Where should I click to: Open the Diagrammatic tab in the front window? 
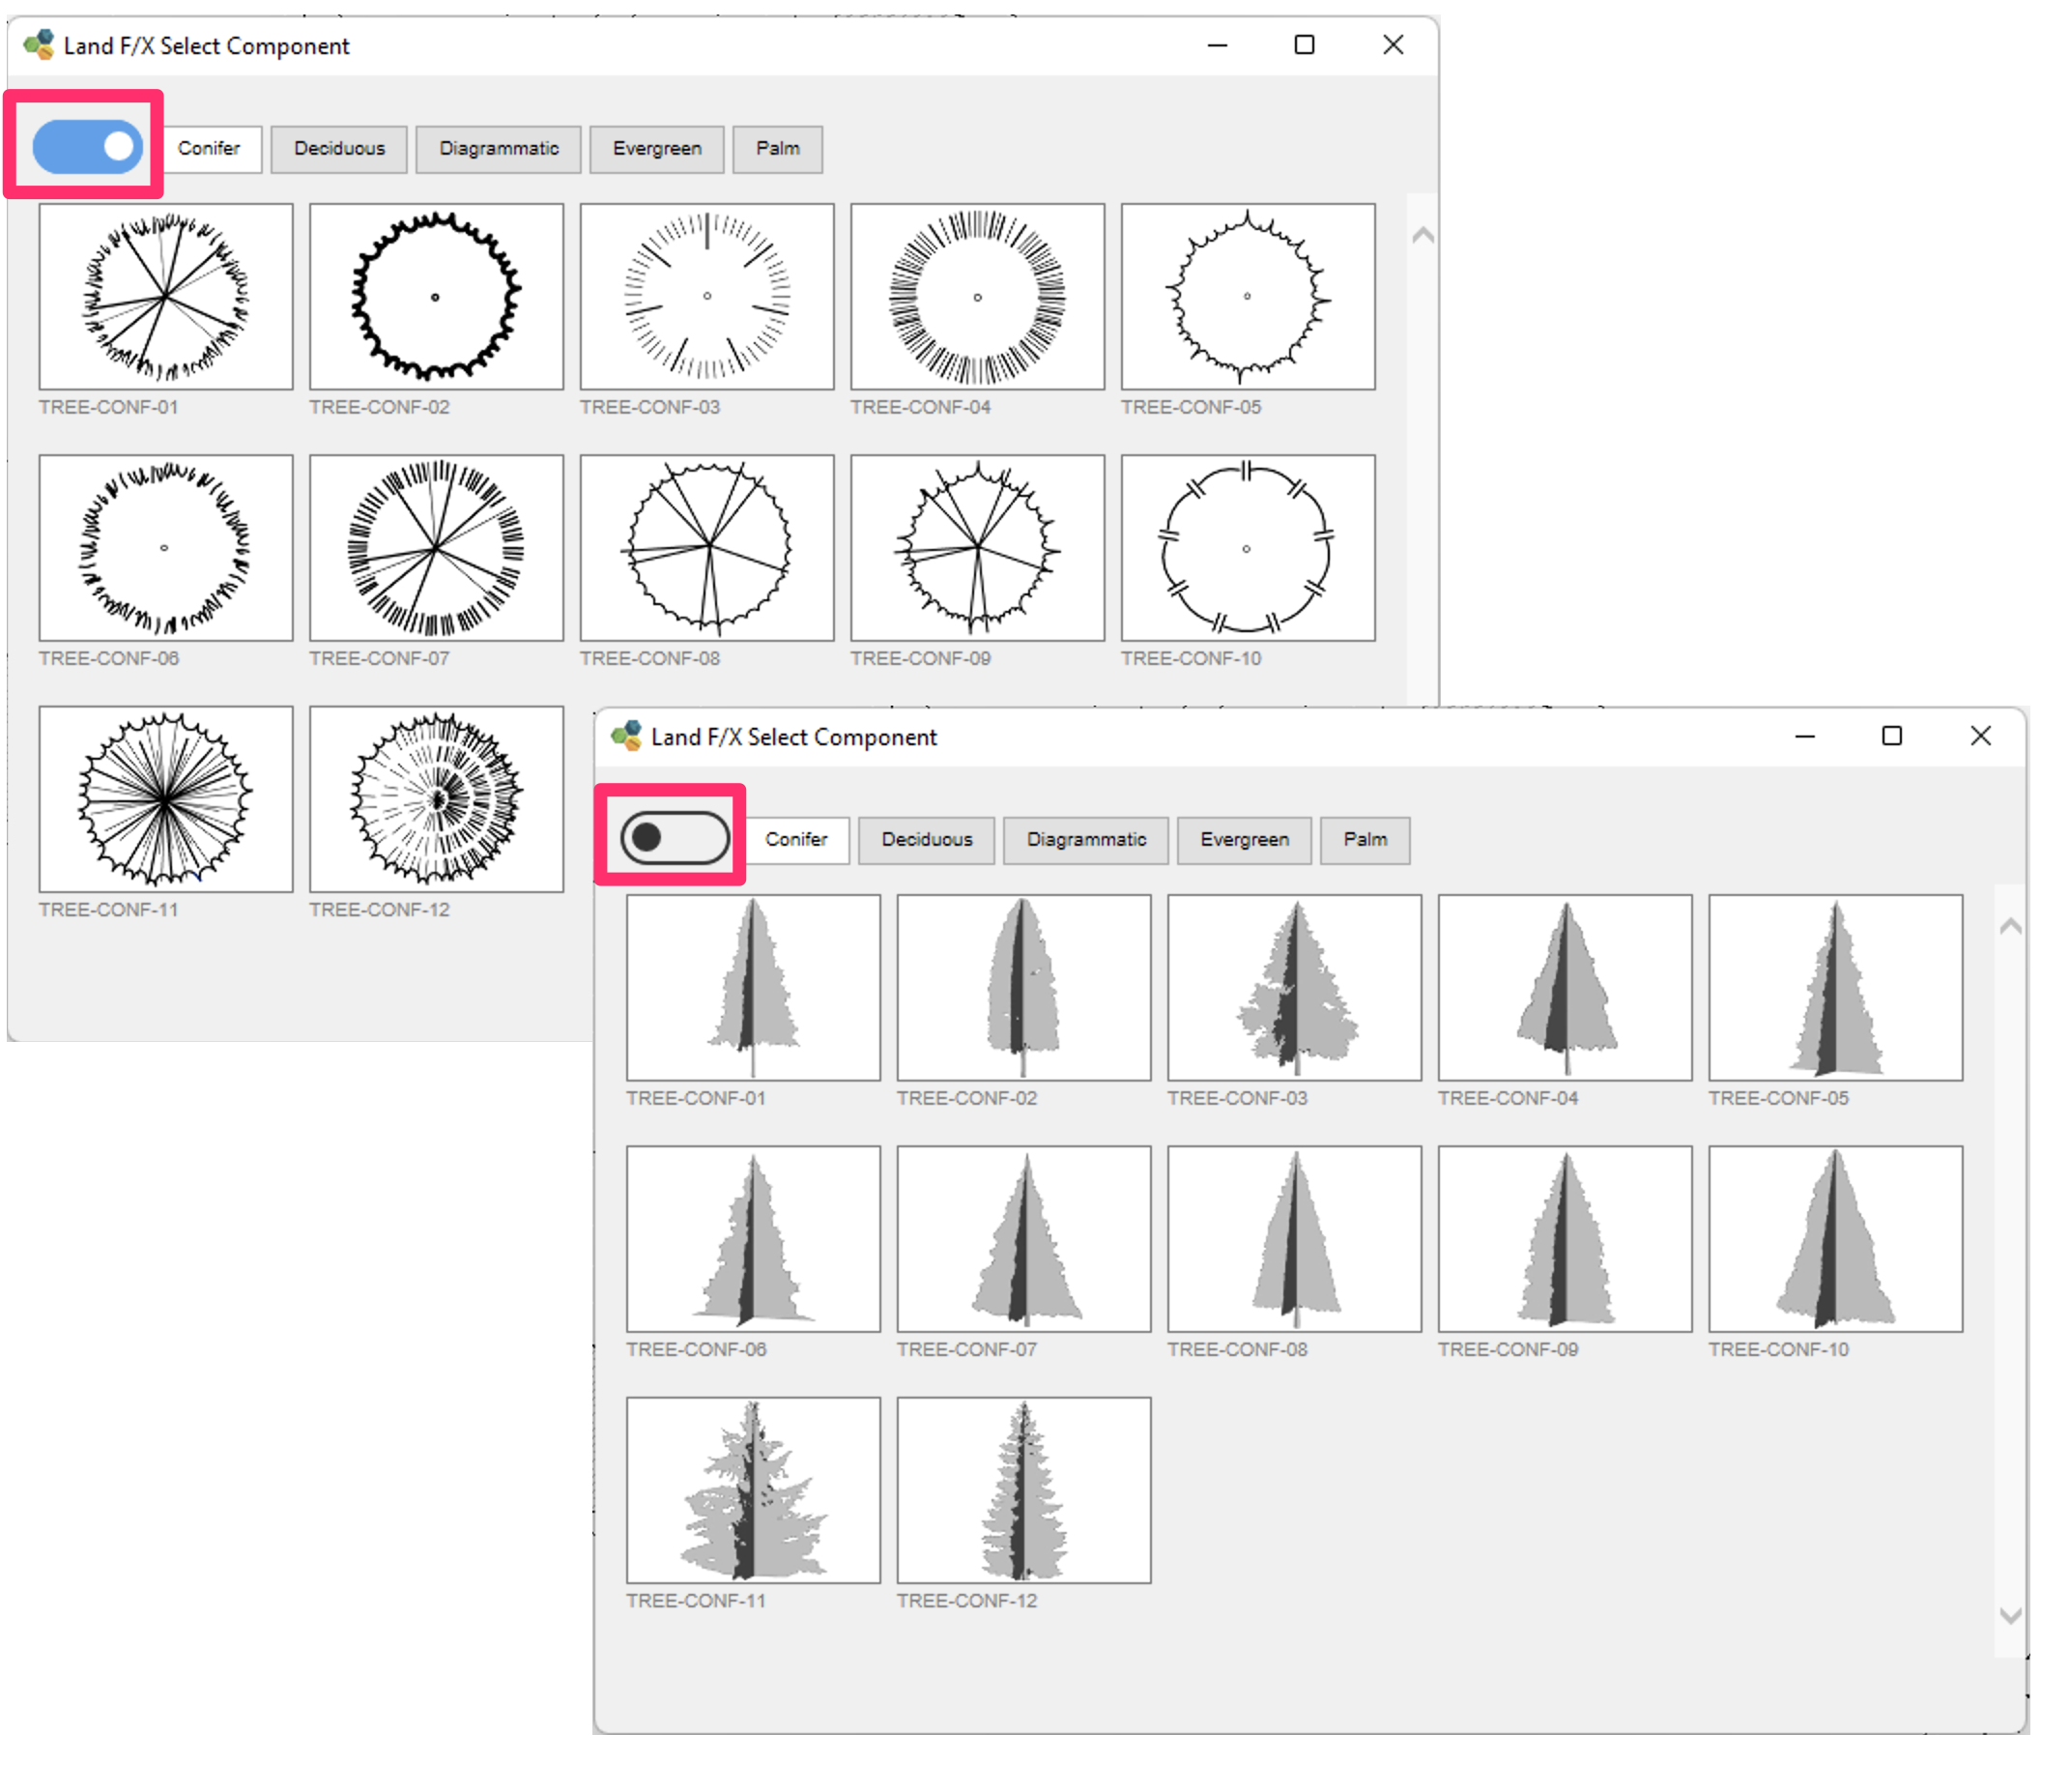(1087, 840)
